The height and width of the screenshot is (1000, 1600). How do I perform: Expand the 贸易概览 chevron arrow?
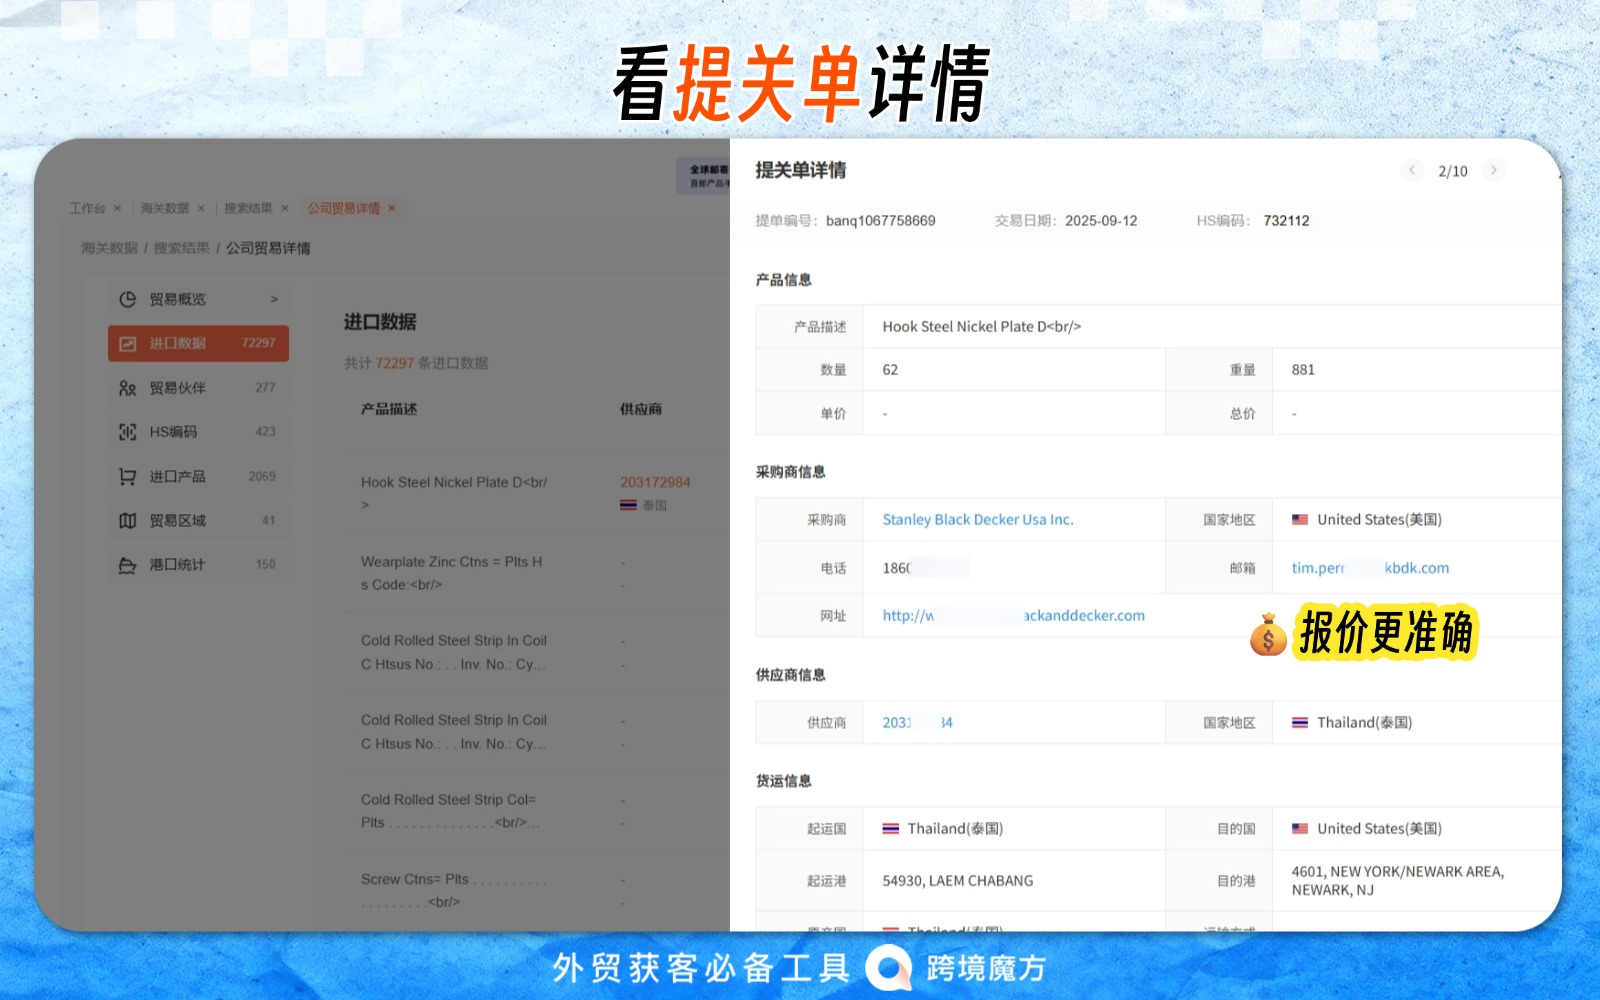pos(274,299)
